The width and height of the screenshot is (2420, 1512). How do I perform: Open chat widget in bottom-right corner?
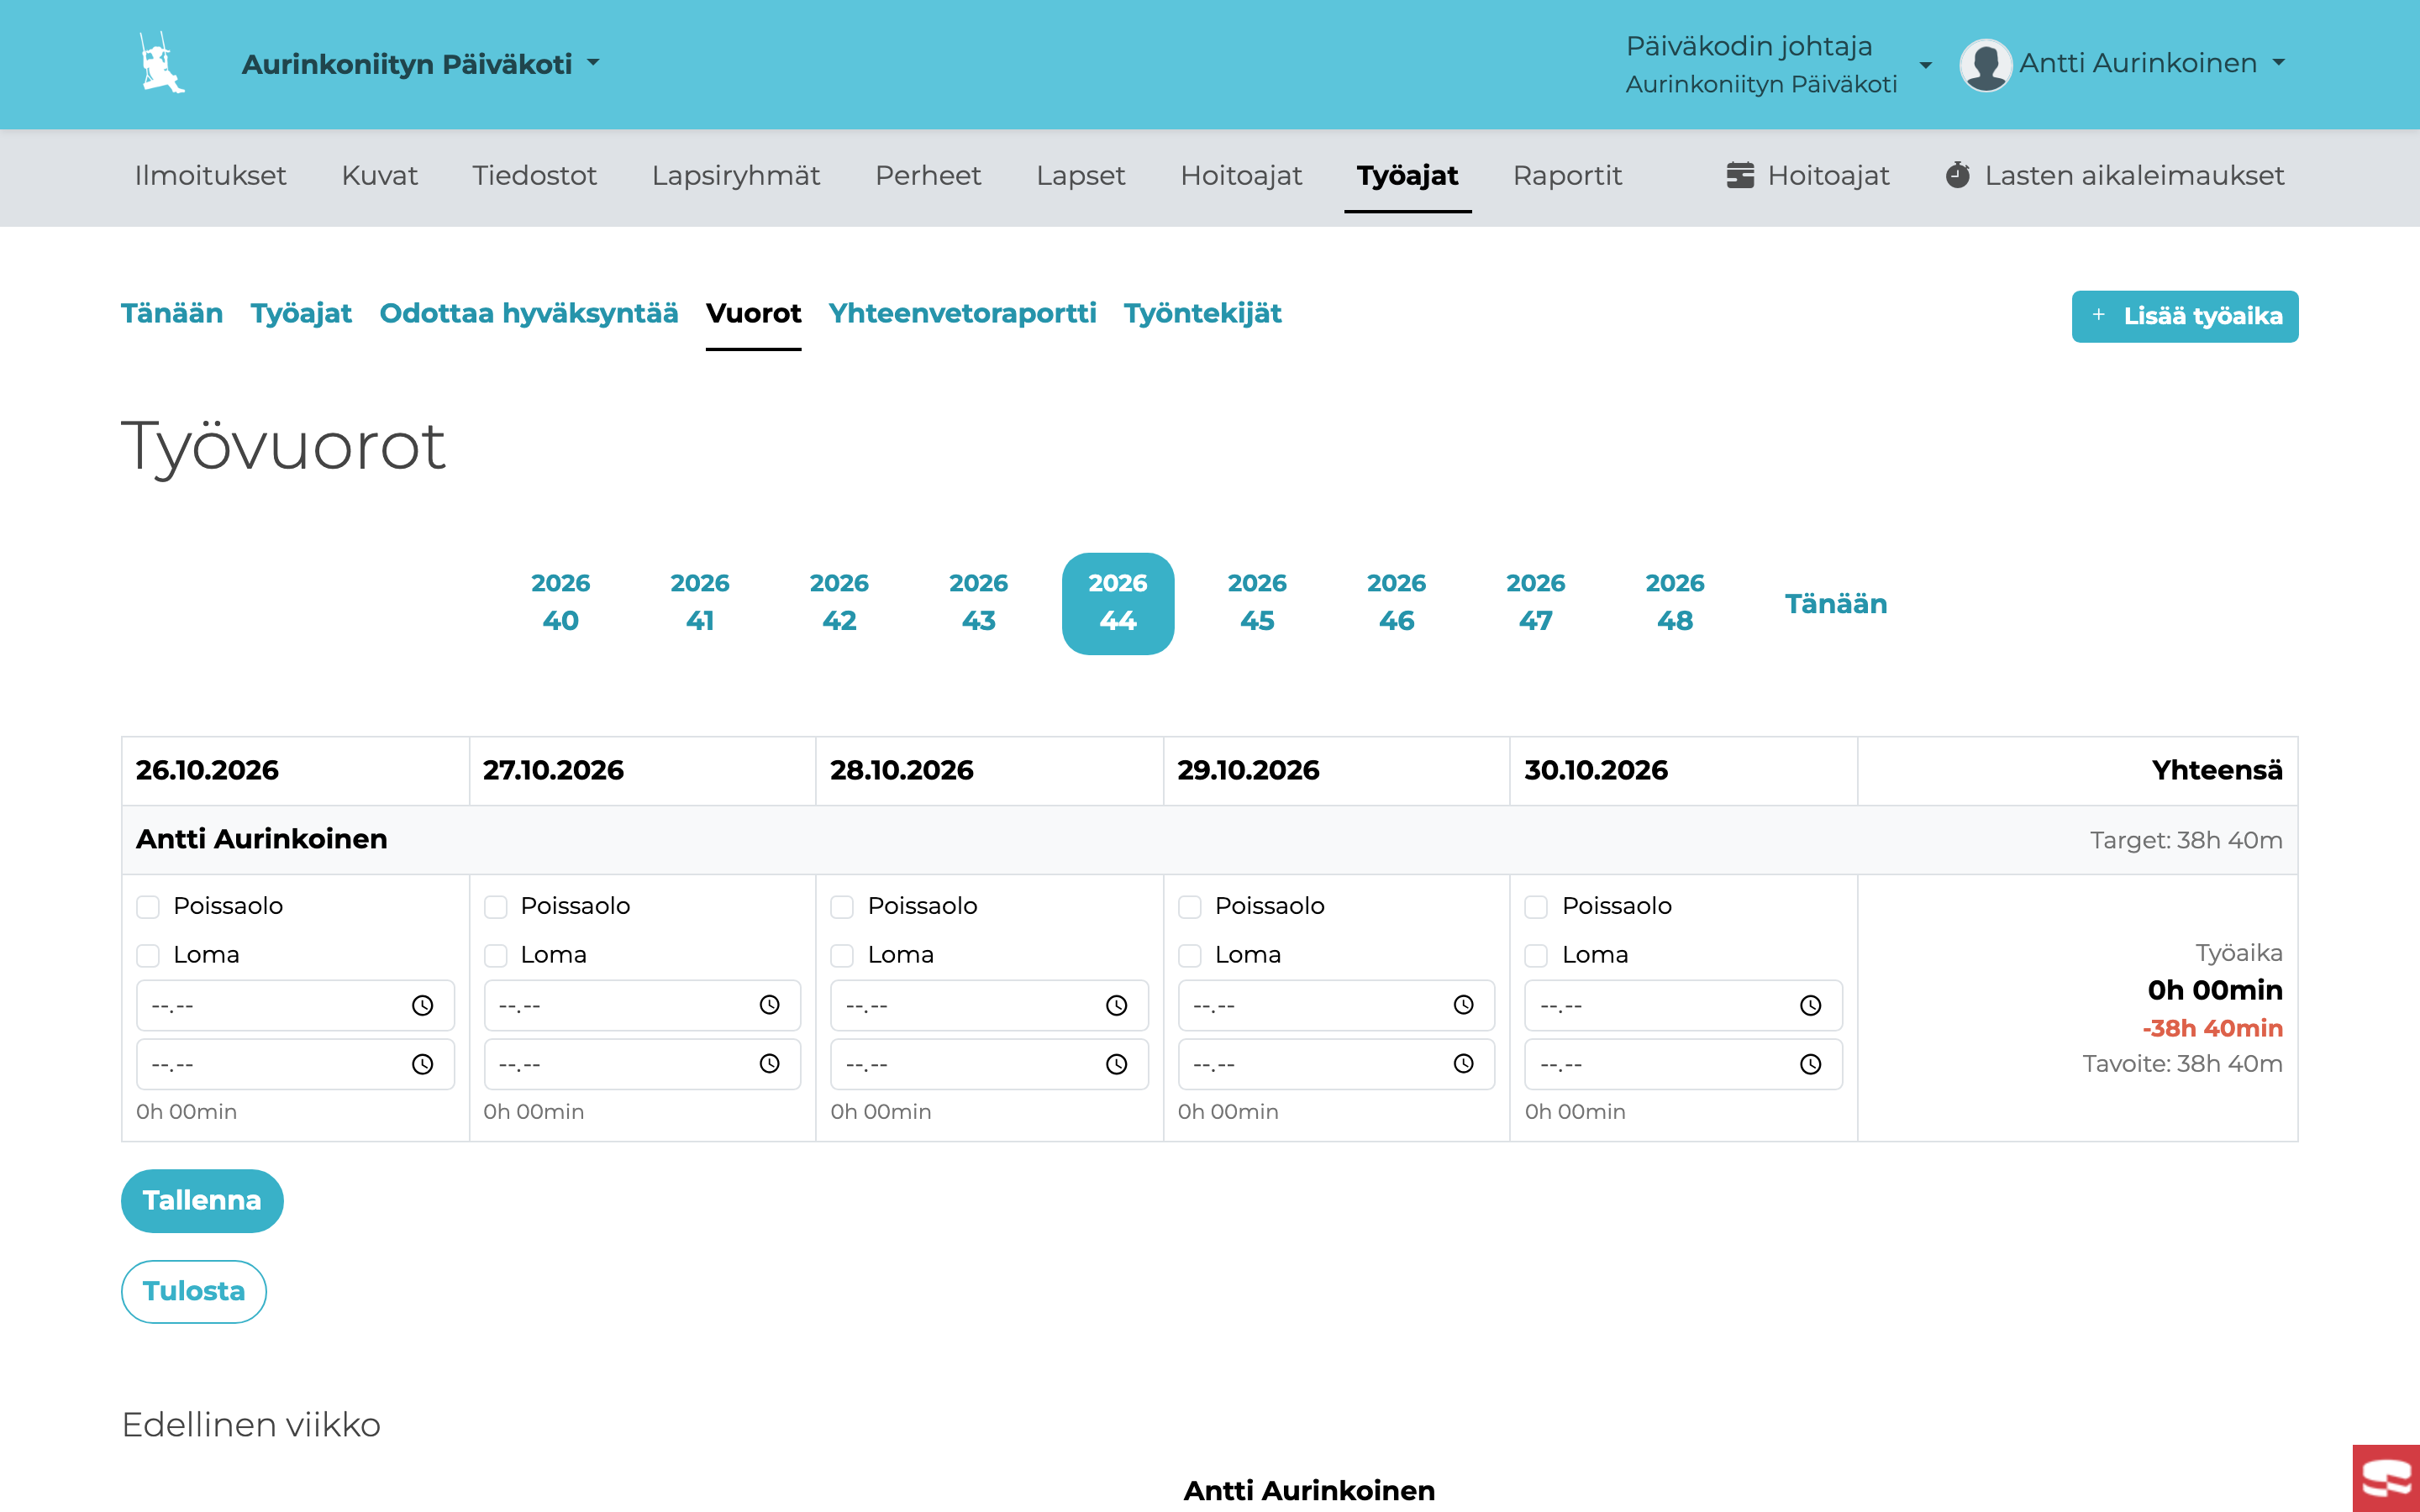tap(2386, 1478)
